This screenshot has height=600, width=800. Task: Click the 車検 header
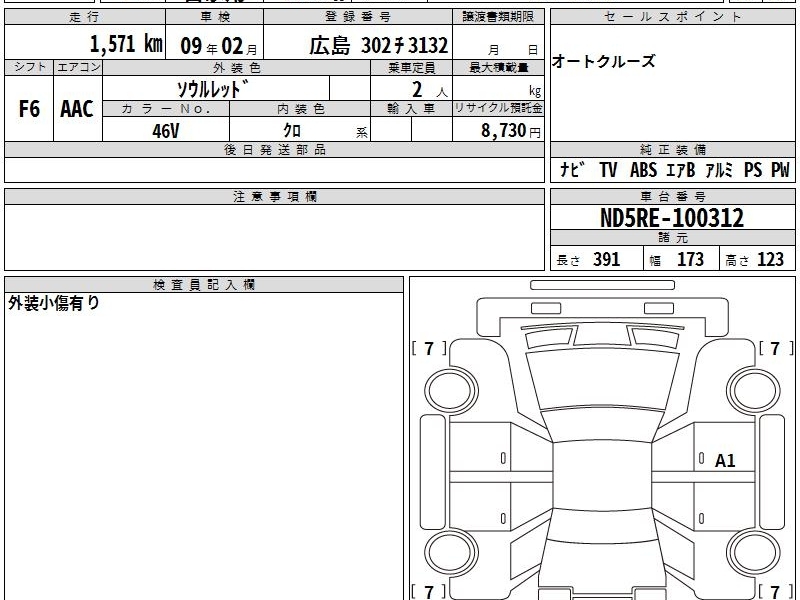coord(215,17)
